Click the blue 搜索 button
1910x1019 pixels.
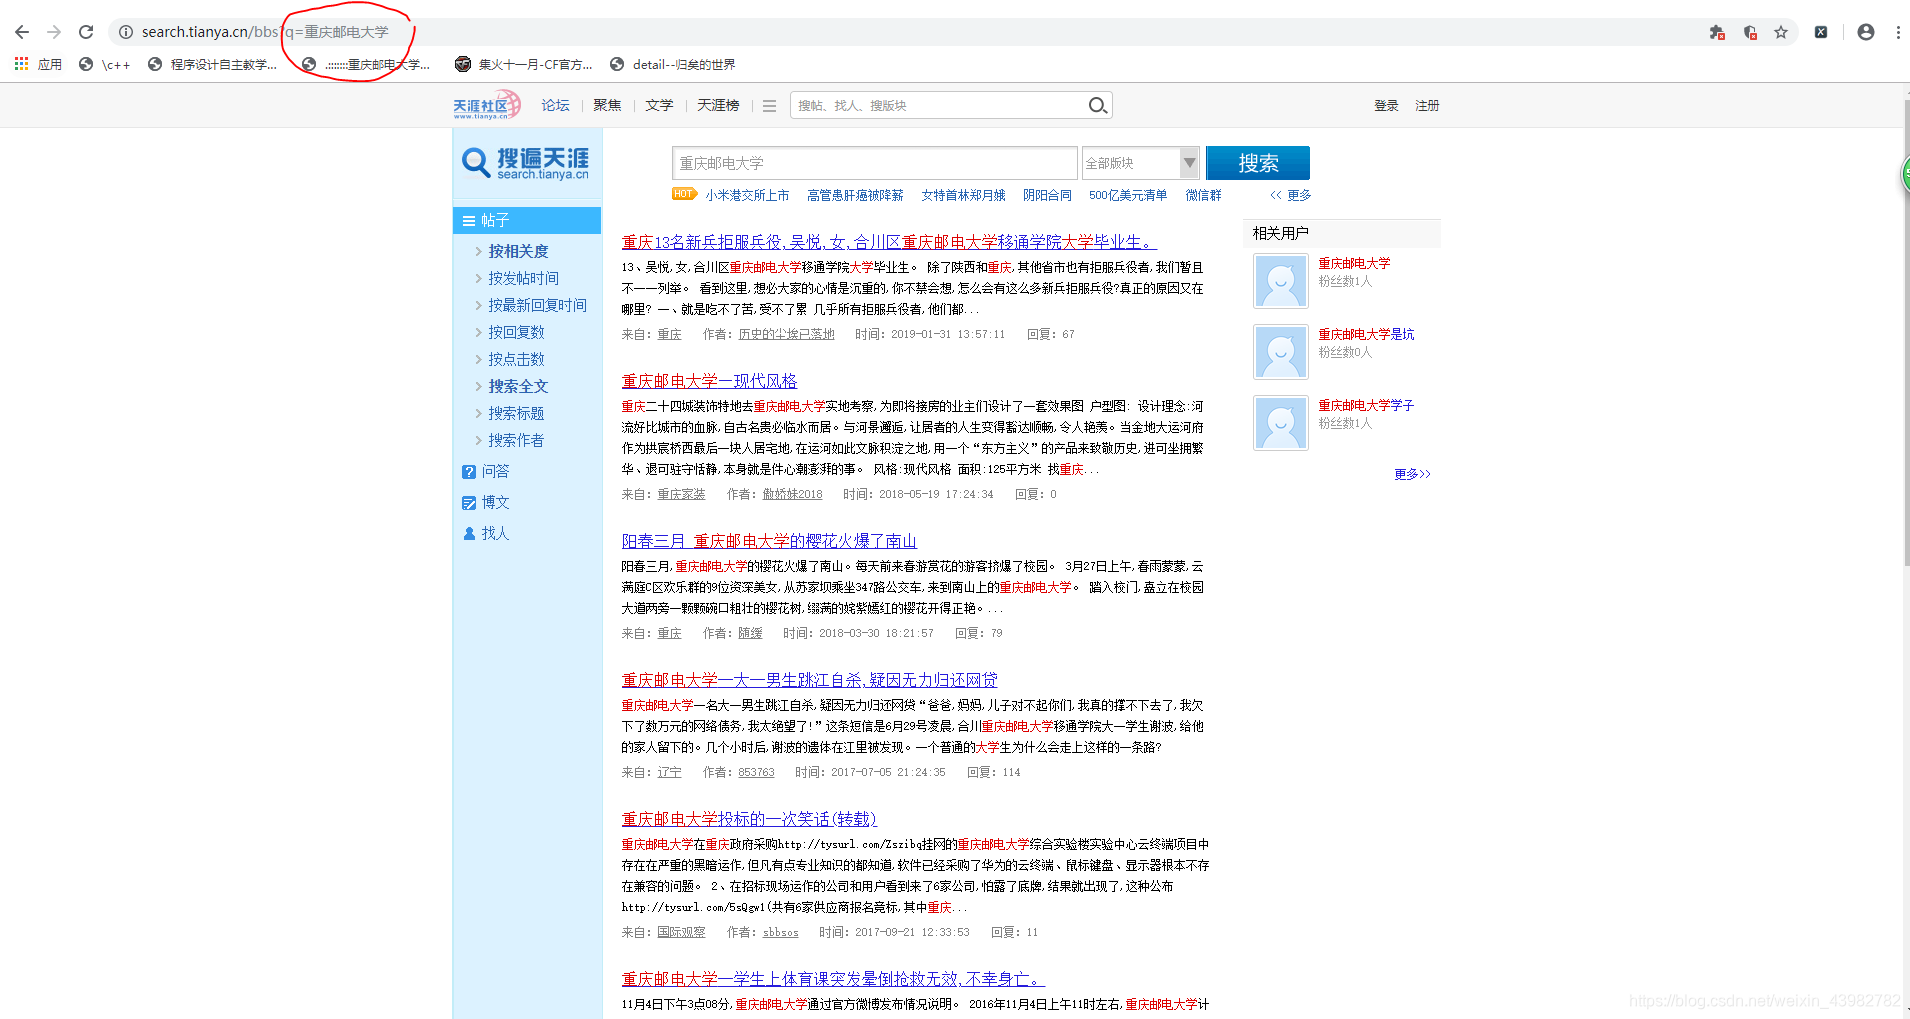(x=1257, y=163)
